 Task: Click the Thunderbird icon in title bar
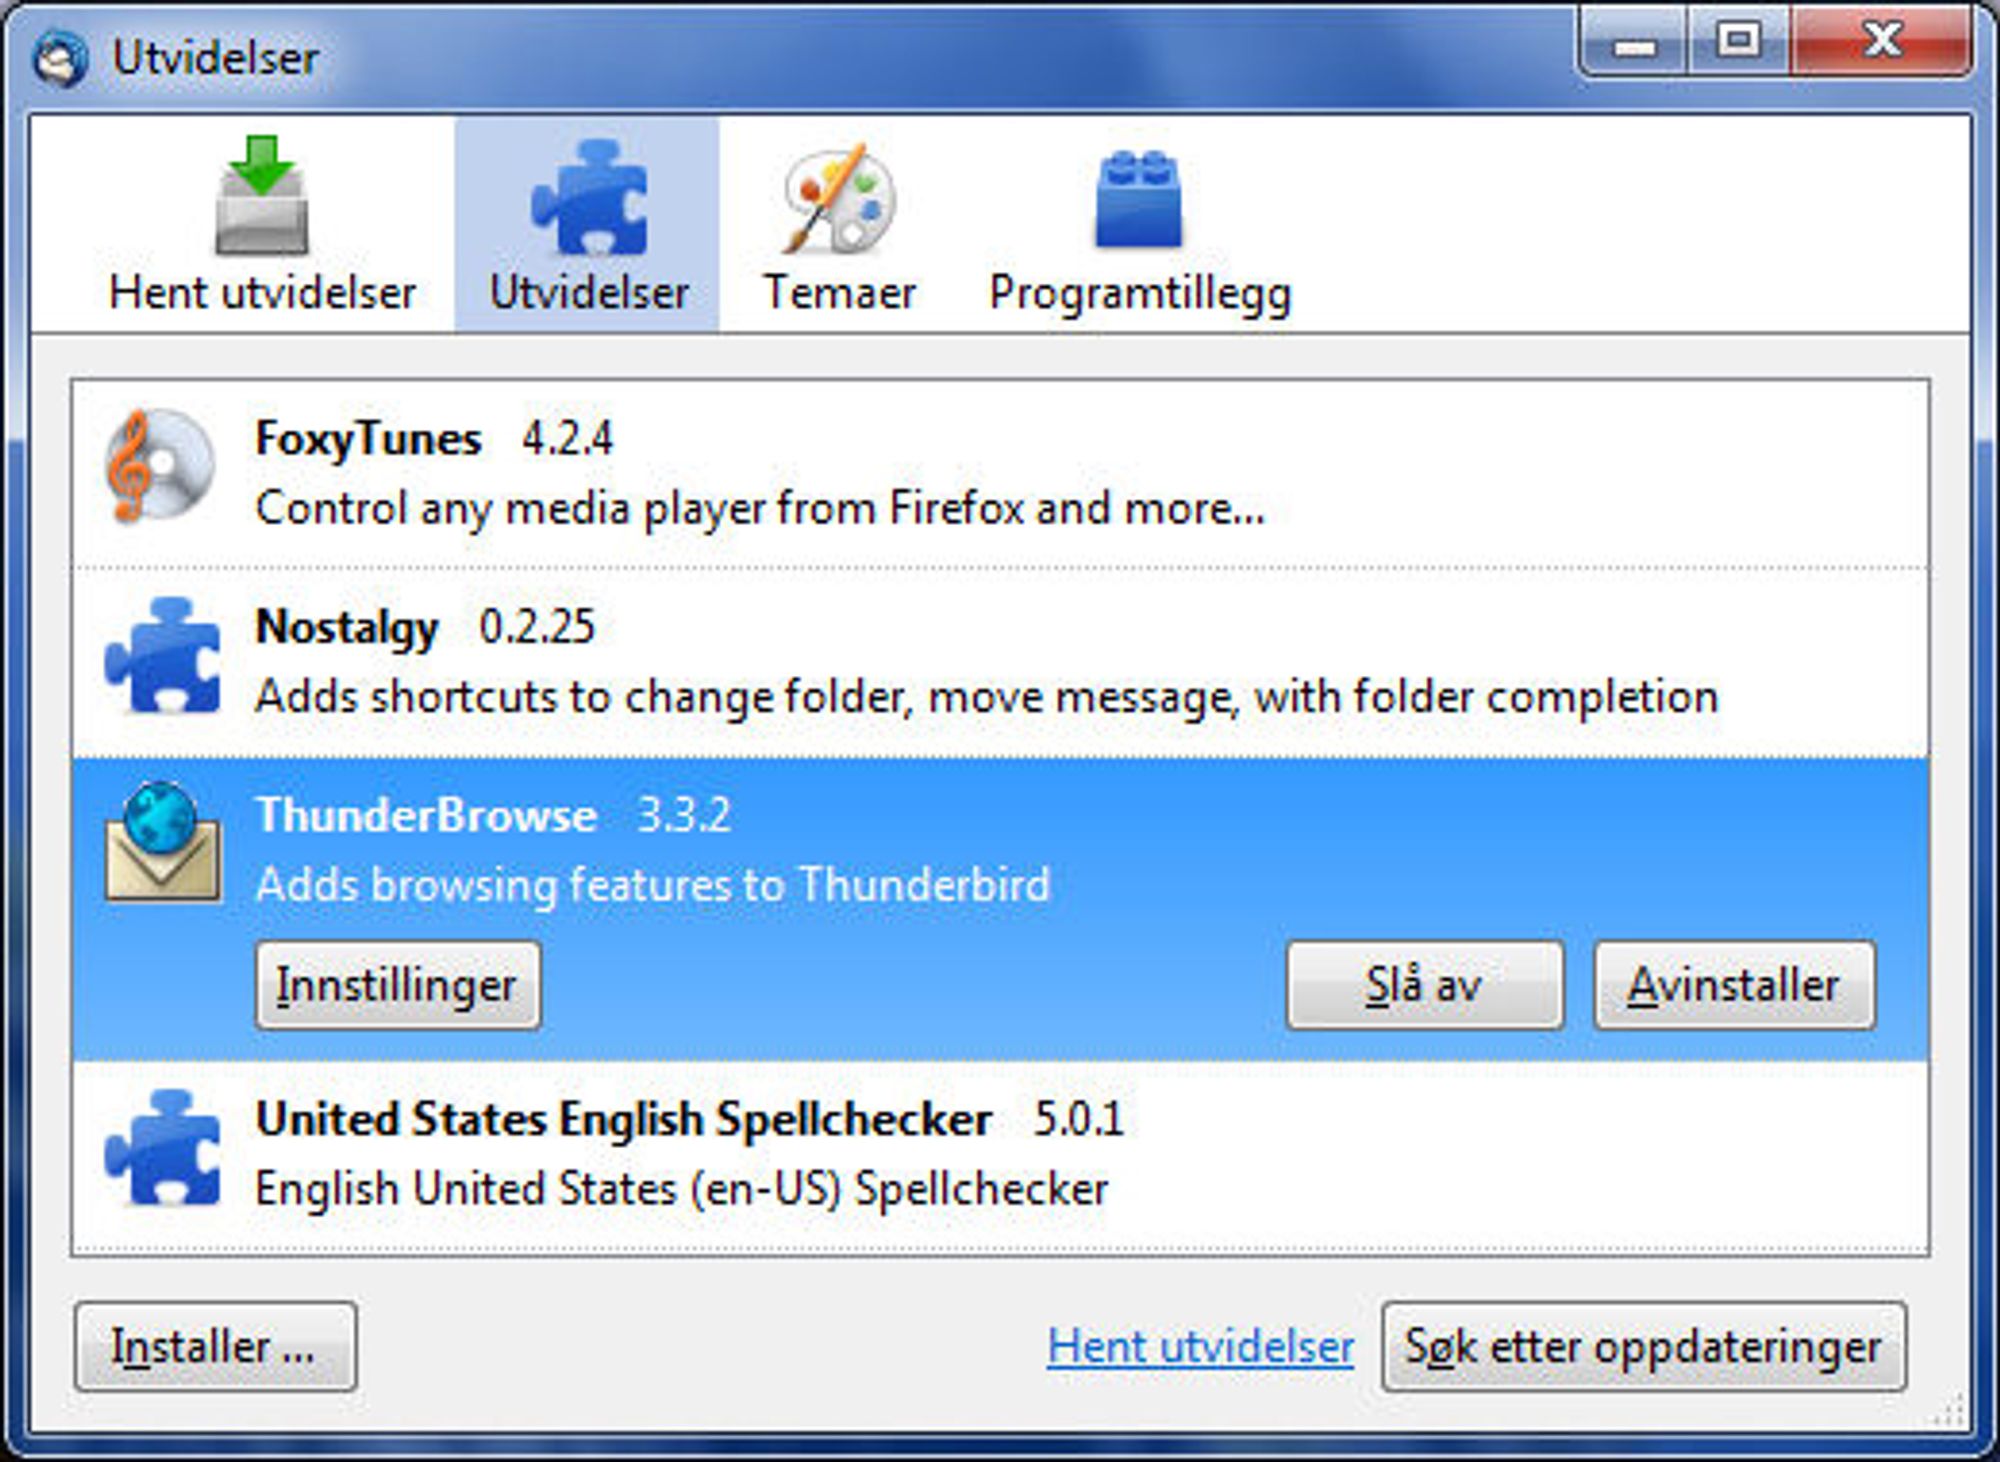(60, 58)
